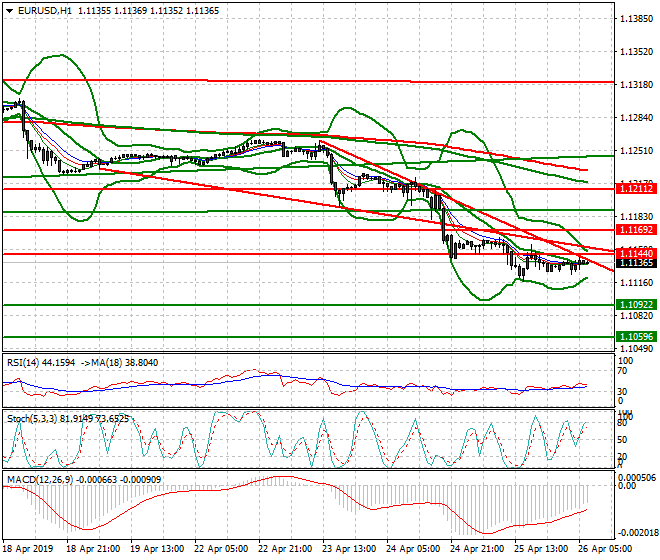Select the red 1.11692 price level label
Viewport: 660px width, 560px height.
pyautogui.click(x=636, y=230)
